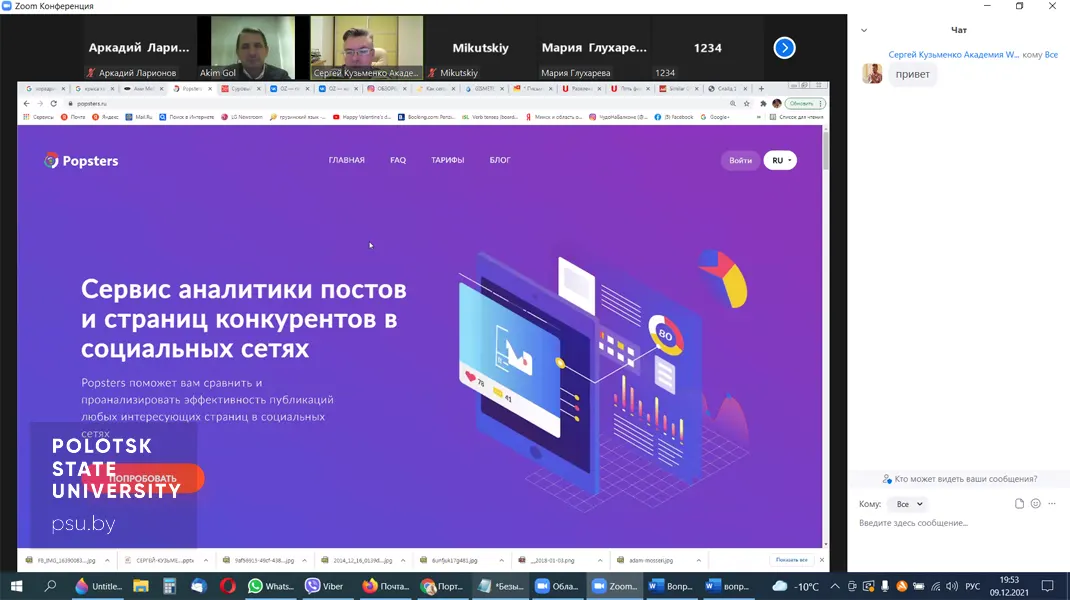
Task: Expand options for СЕРГЕЙ-КУЗЬМЕ...pptx download
Action: [x=205, y=560]
